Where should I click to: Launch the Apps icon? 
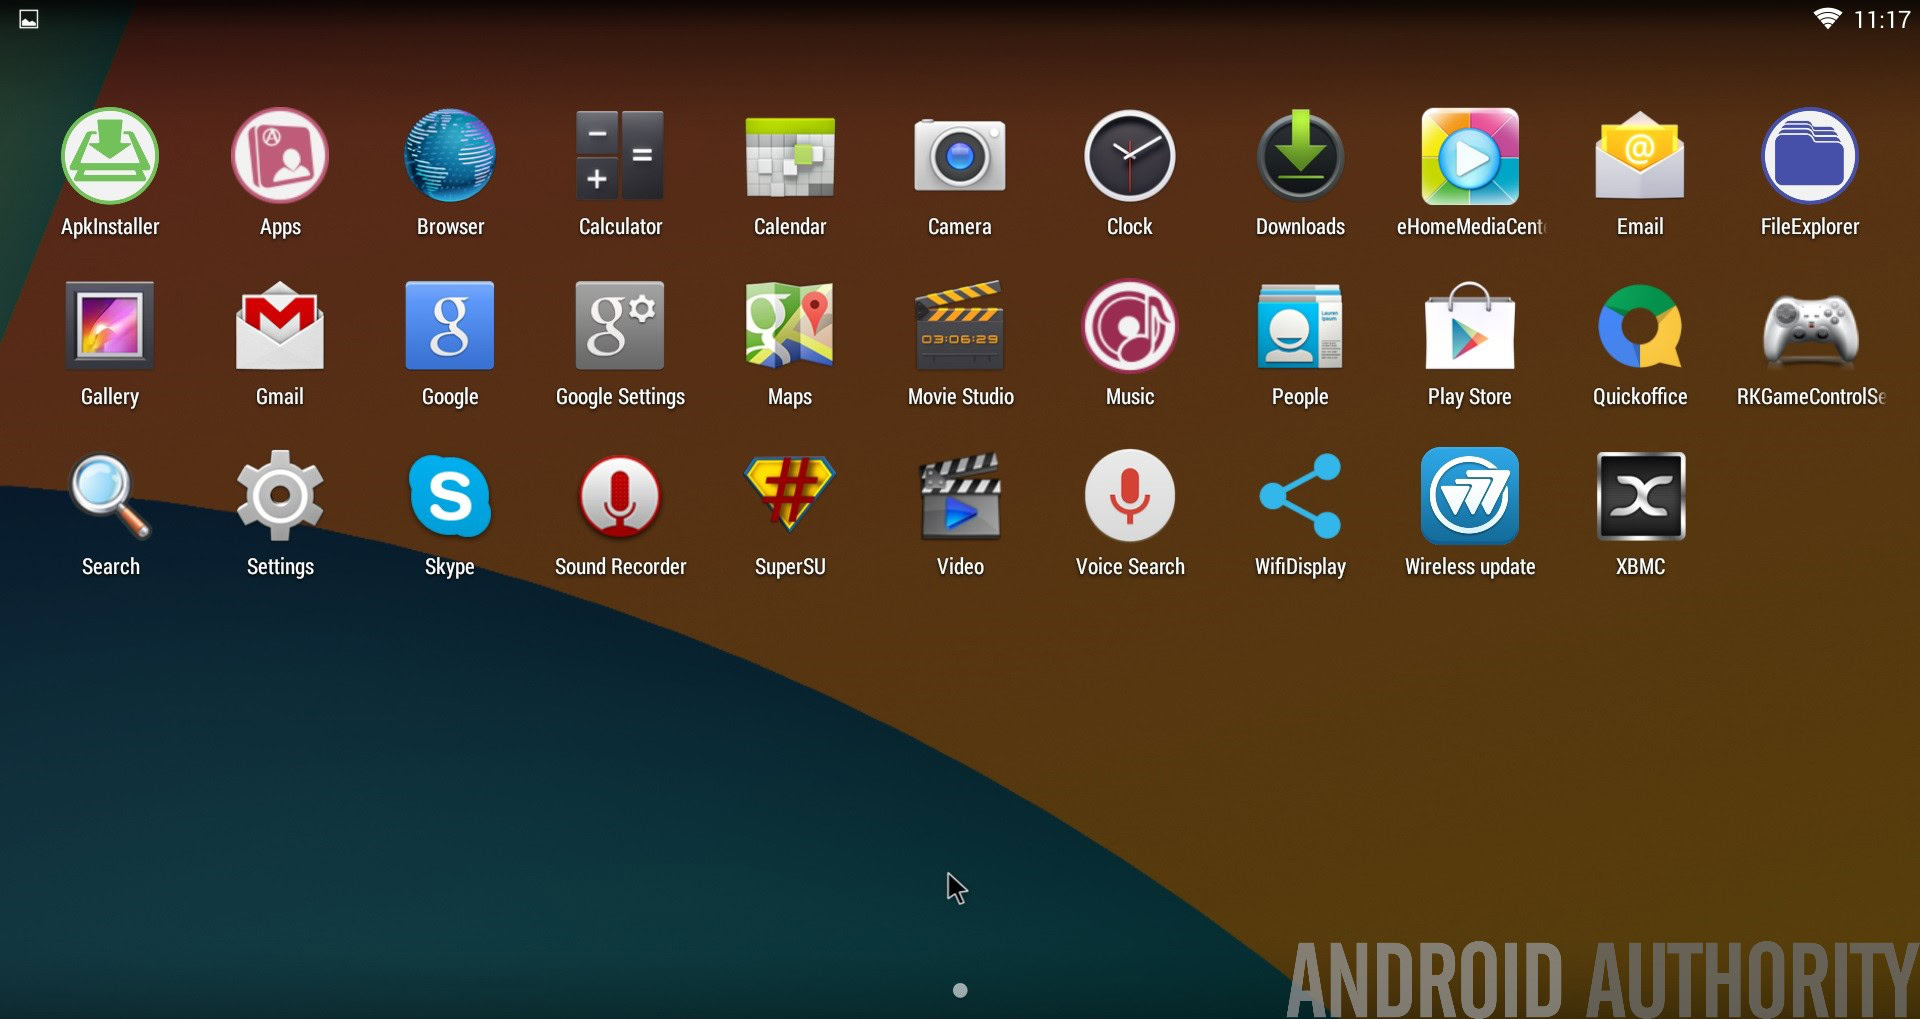tap(280, 156)
